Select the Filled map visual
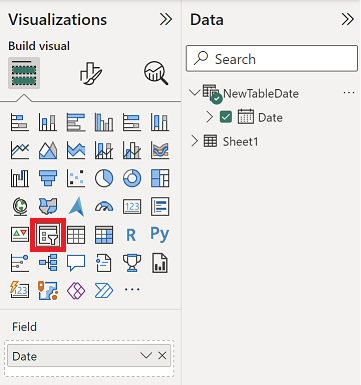Screen dimensions: 361x385 click(48, 206)
